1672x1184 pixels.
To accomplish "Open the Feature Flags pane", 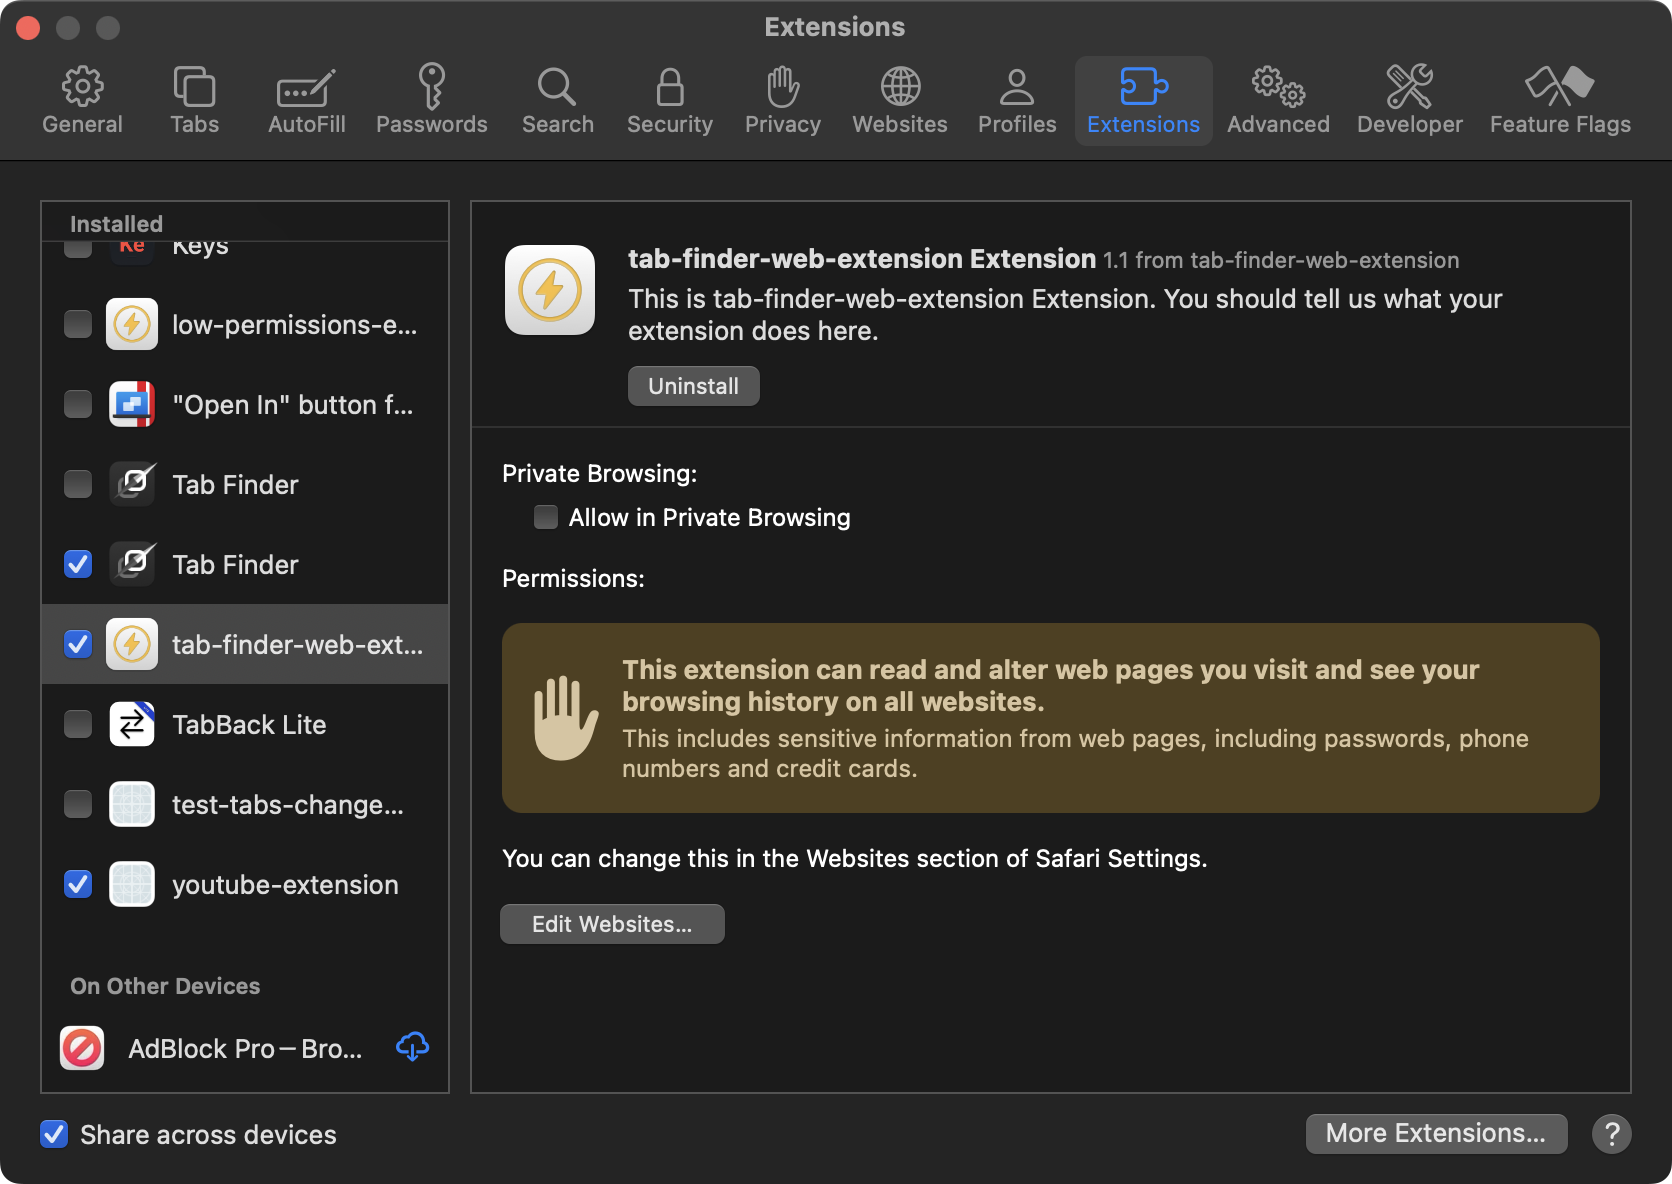I will tap(1559, 100).
